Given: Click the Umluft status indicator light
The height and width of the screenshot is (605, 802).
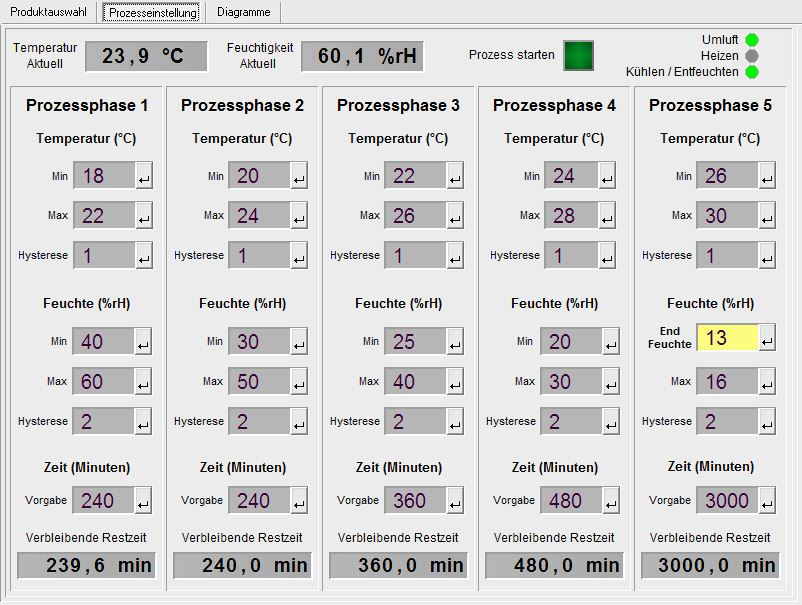Looking at the screenshot, I should [752, 40].
